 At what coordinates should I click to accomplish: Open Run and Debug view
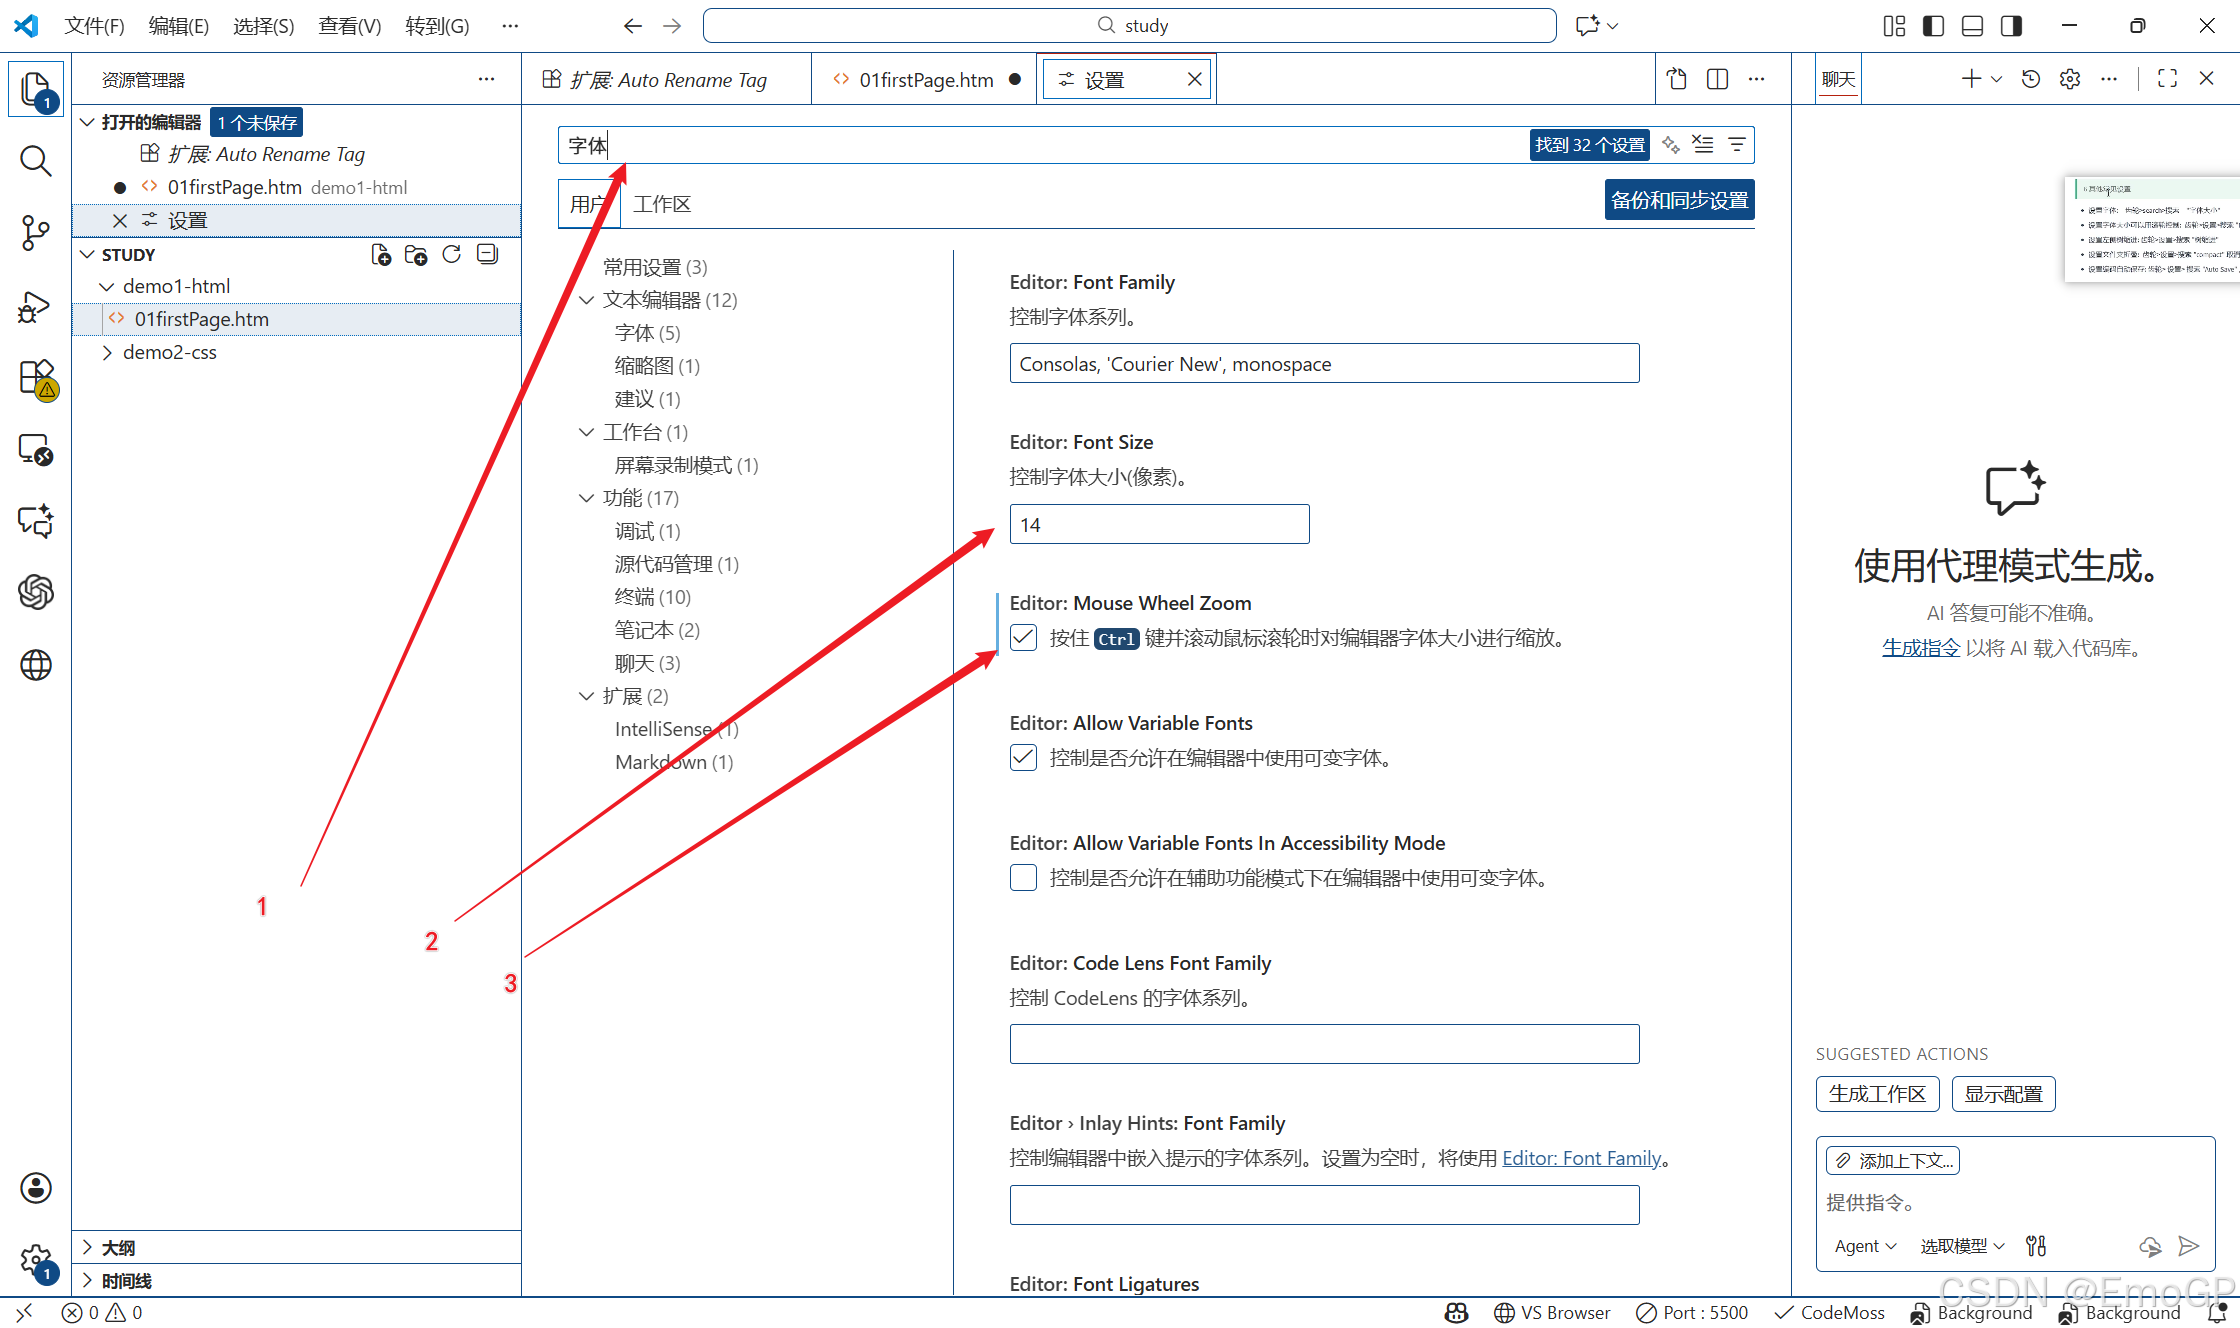(36, 307)
